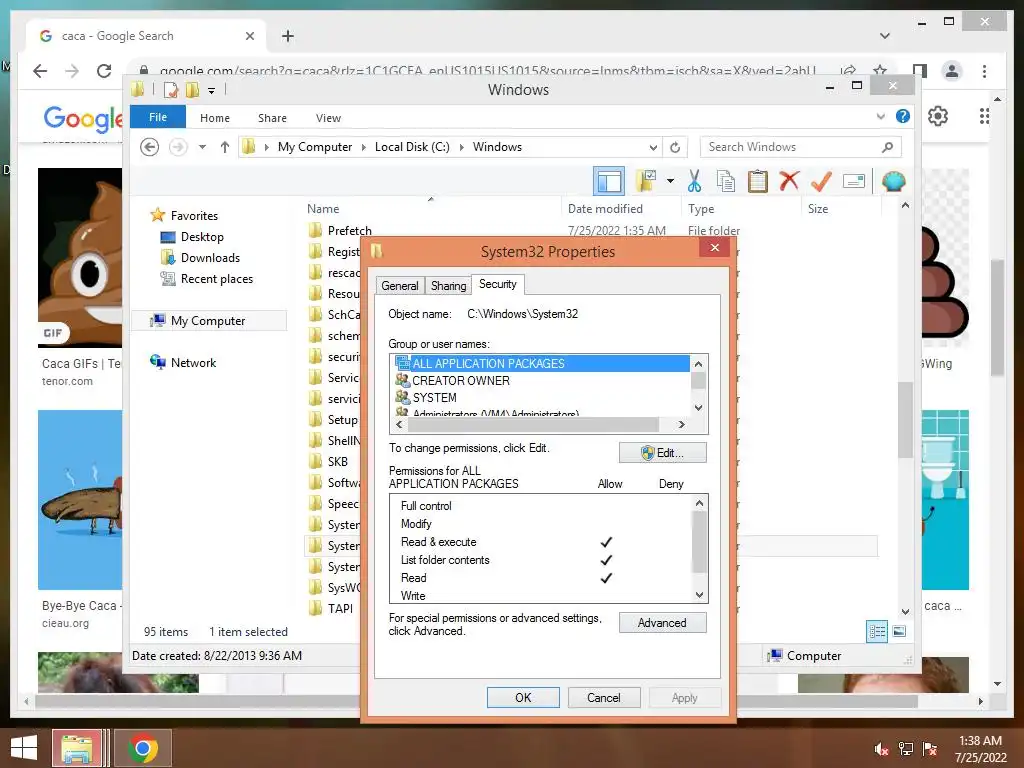
Task: Click Cancel in System32 Properties
Action: tap(603, 697)
